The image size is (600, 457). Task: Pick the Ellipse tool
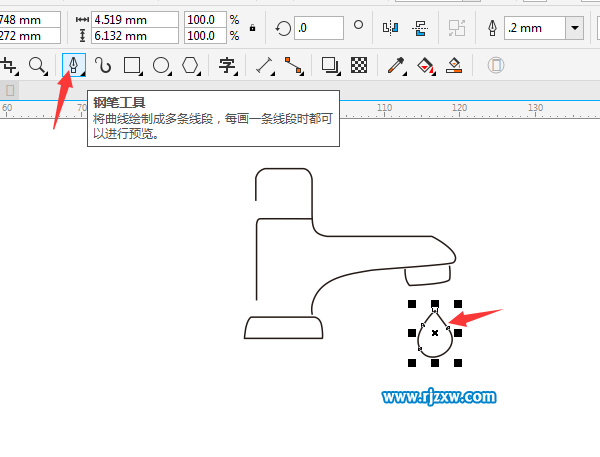[x=161, y=66]
